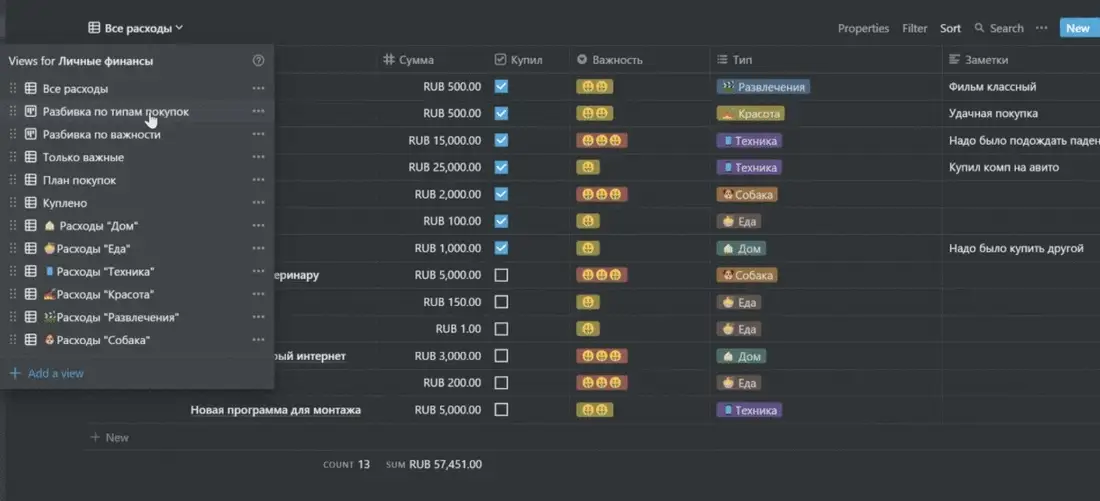
Task: Open the three-dot menu for Все расходы view
Action: point(258,88)
